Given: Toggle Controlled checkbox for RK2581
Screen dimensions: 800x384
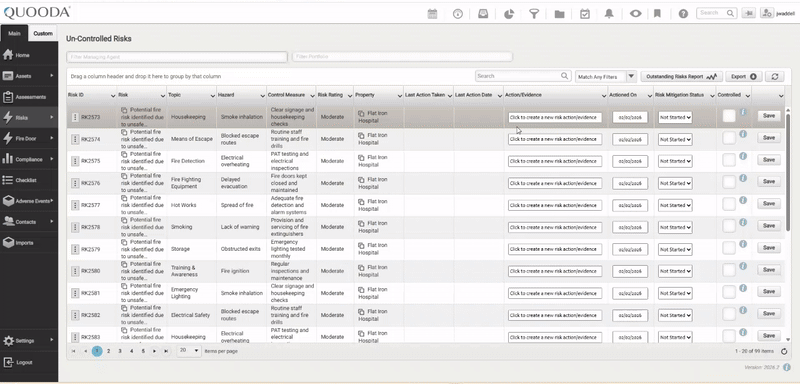Looking at the screenshot, I should (x=729, y=292).
